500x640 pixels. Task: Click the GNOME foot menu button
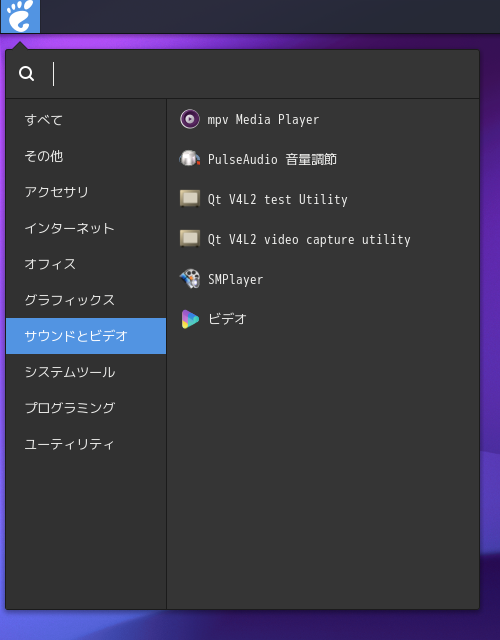tap(20, 16)
